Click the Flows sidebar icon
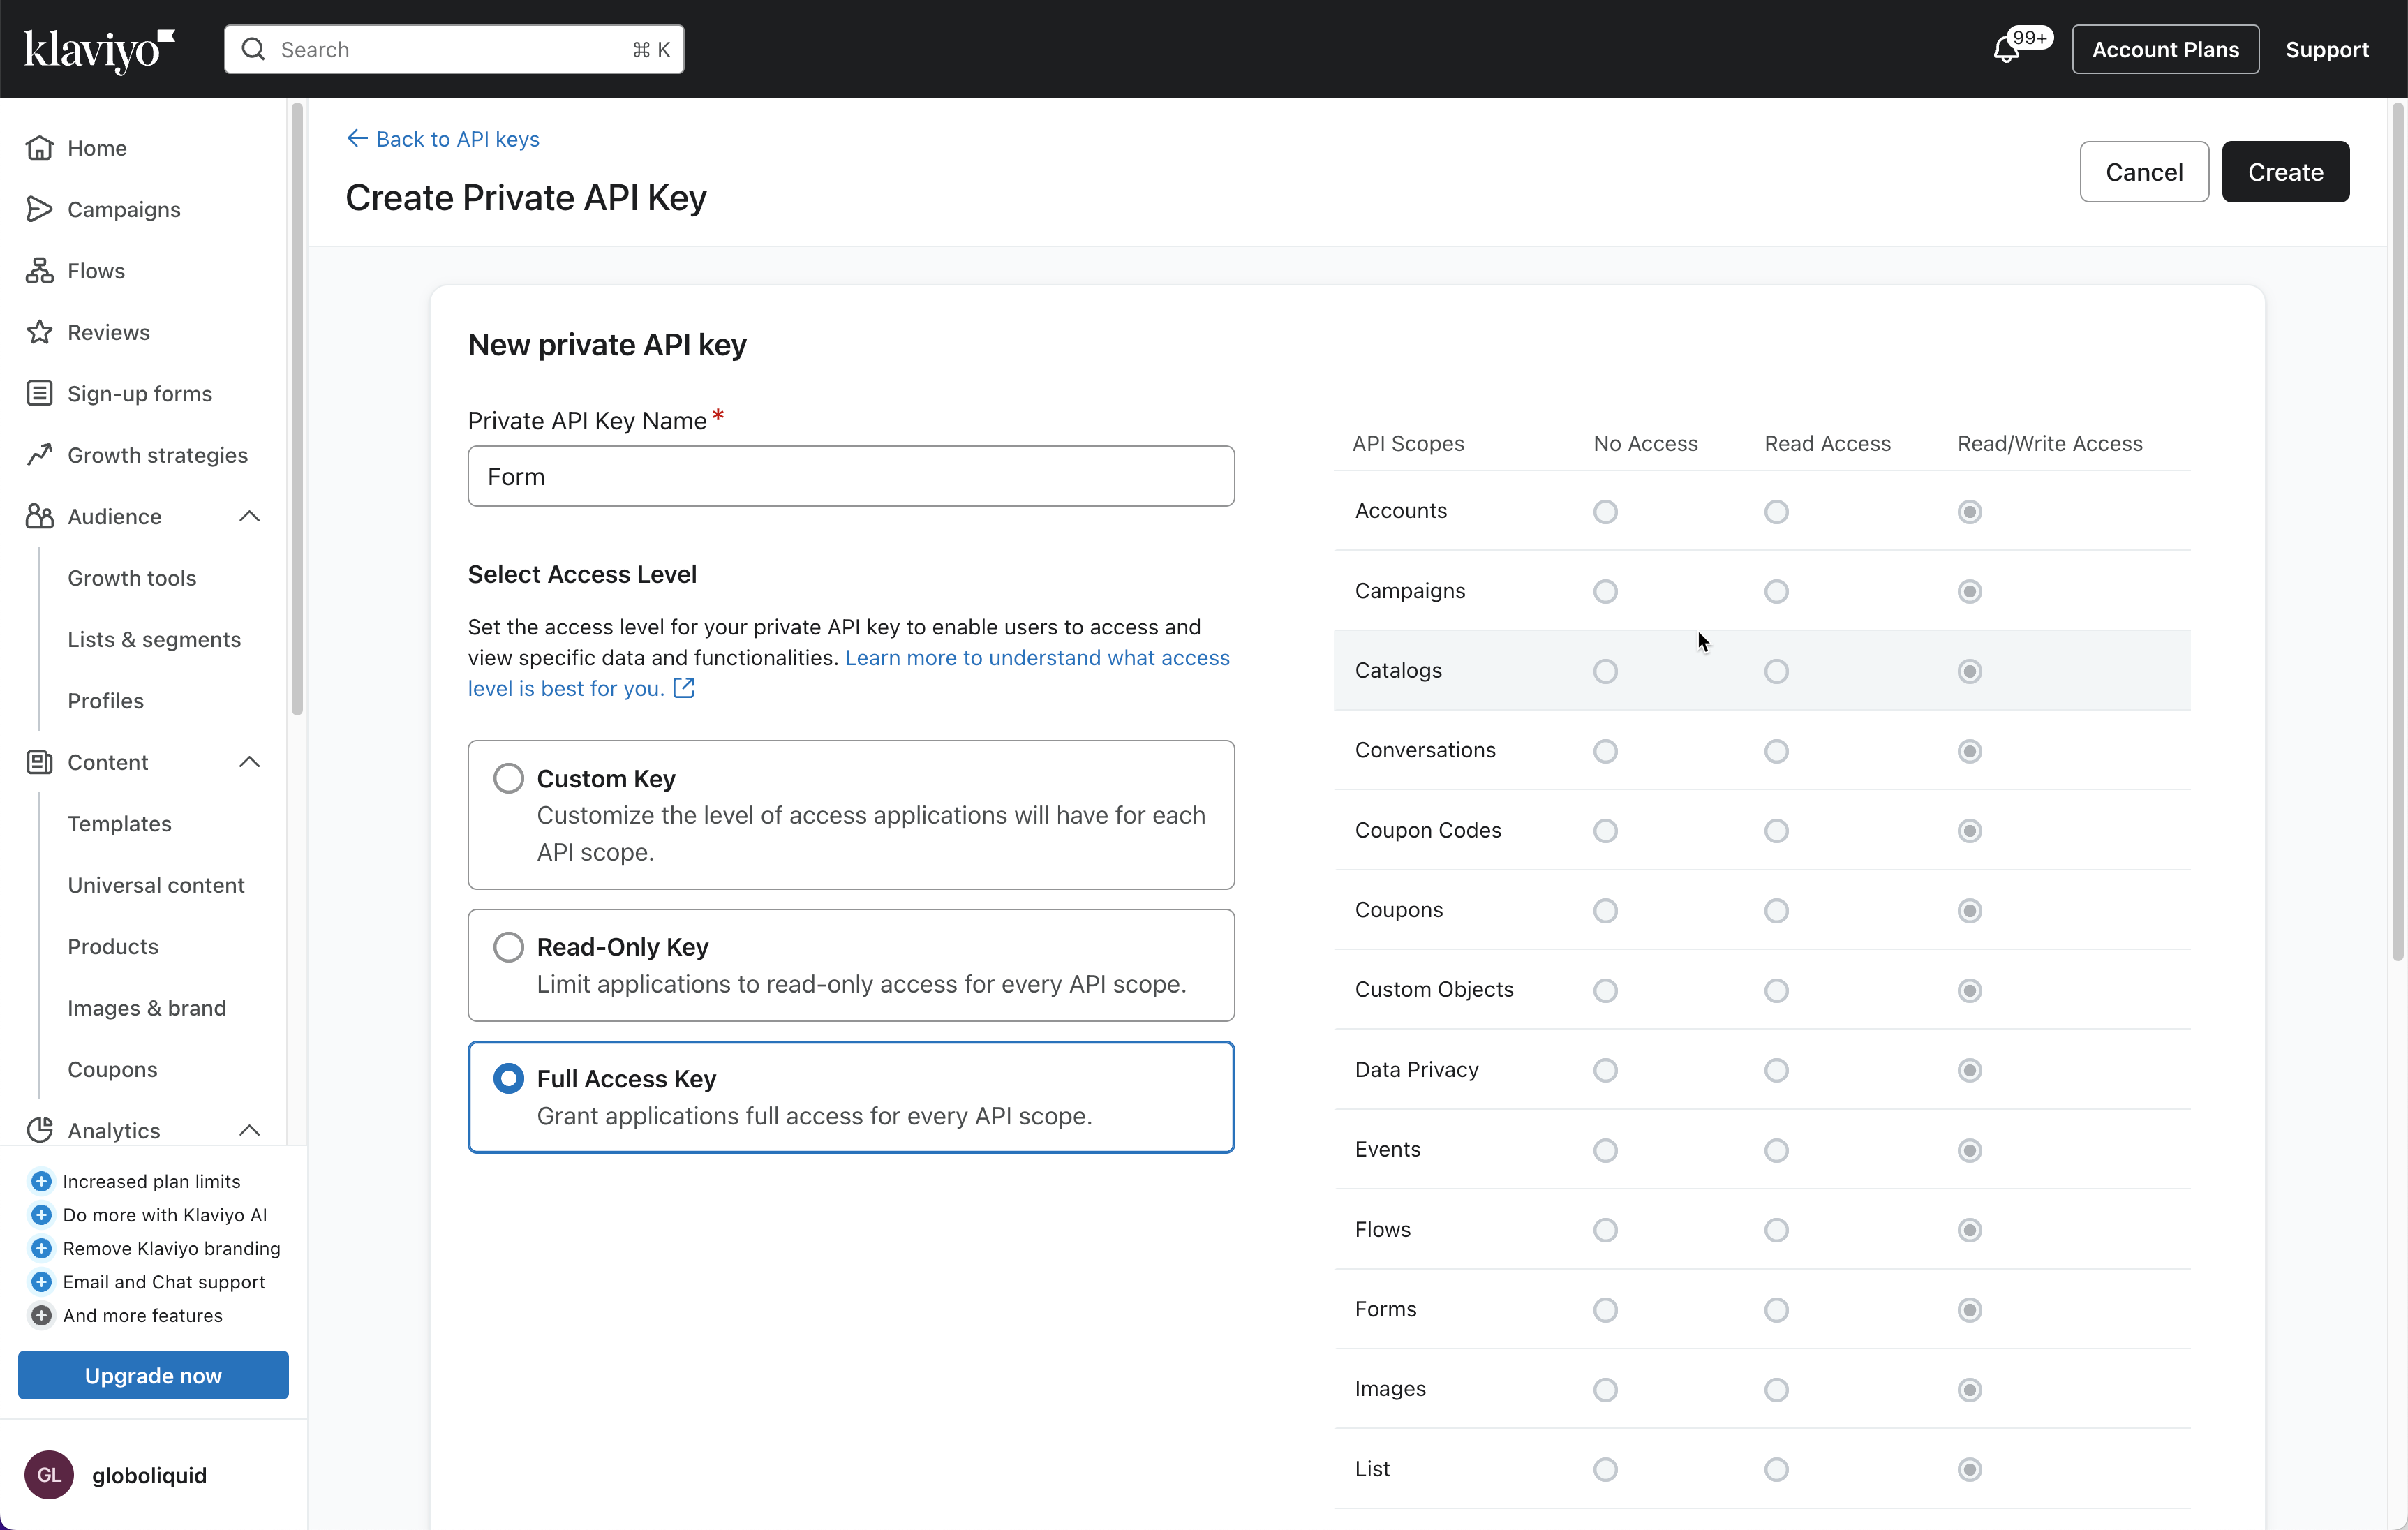The height and width of the screenshot is (1530, 2408). 39,271
